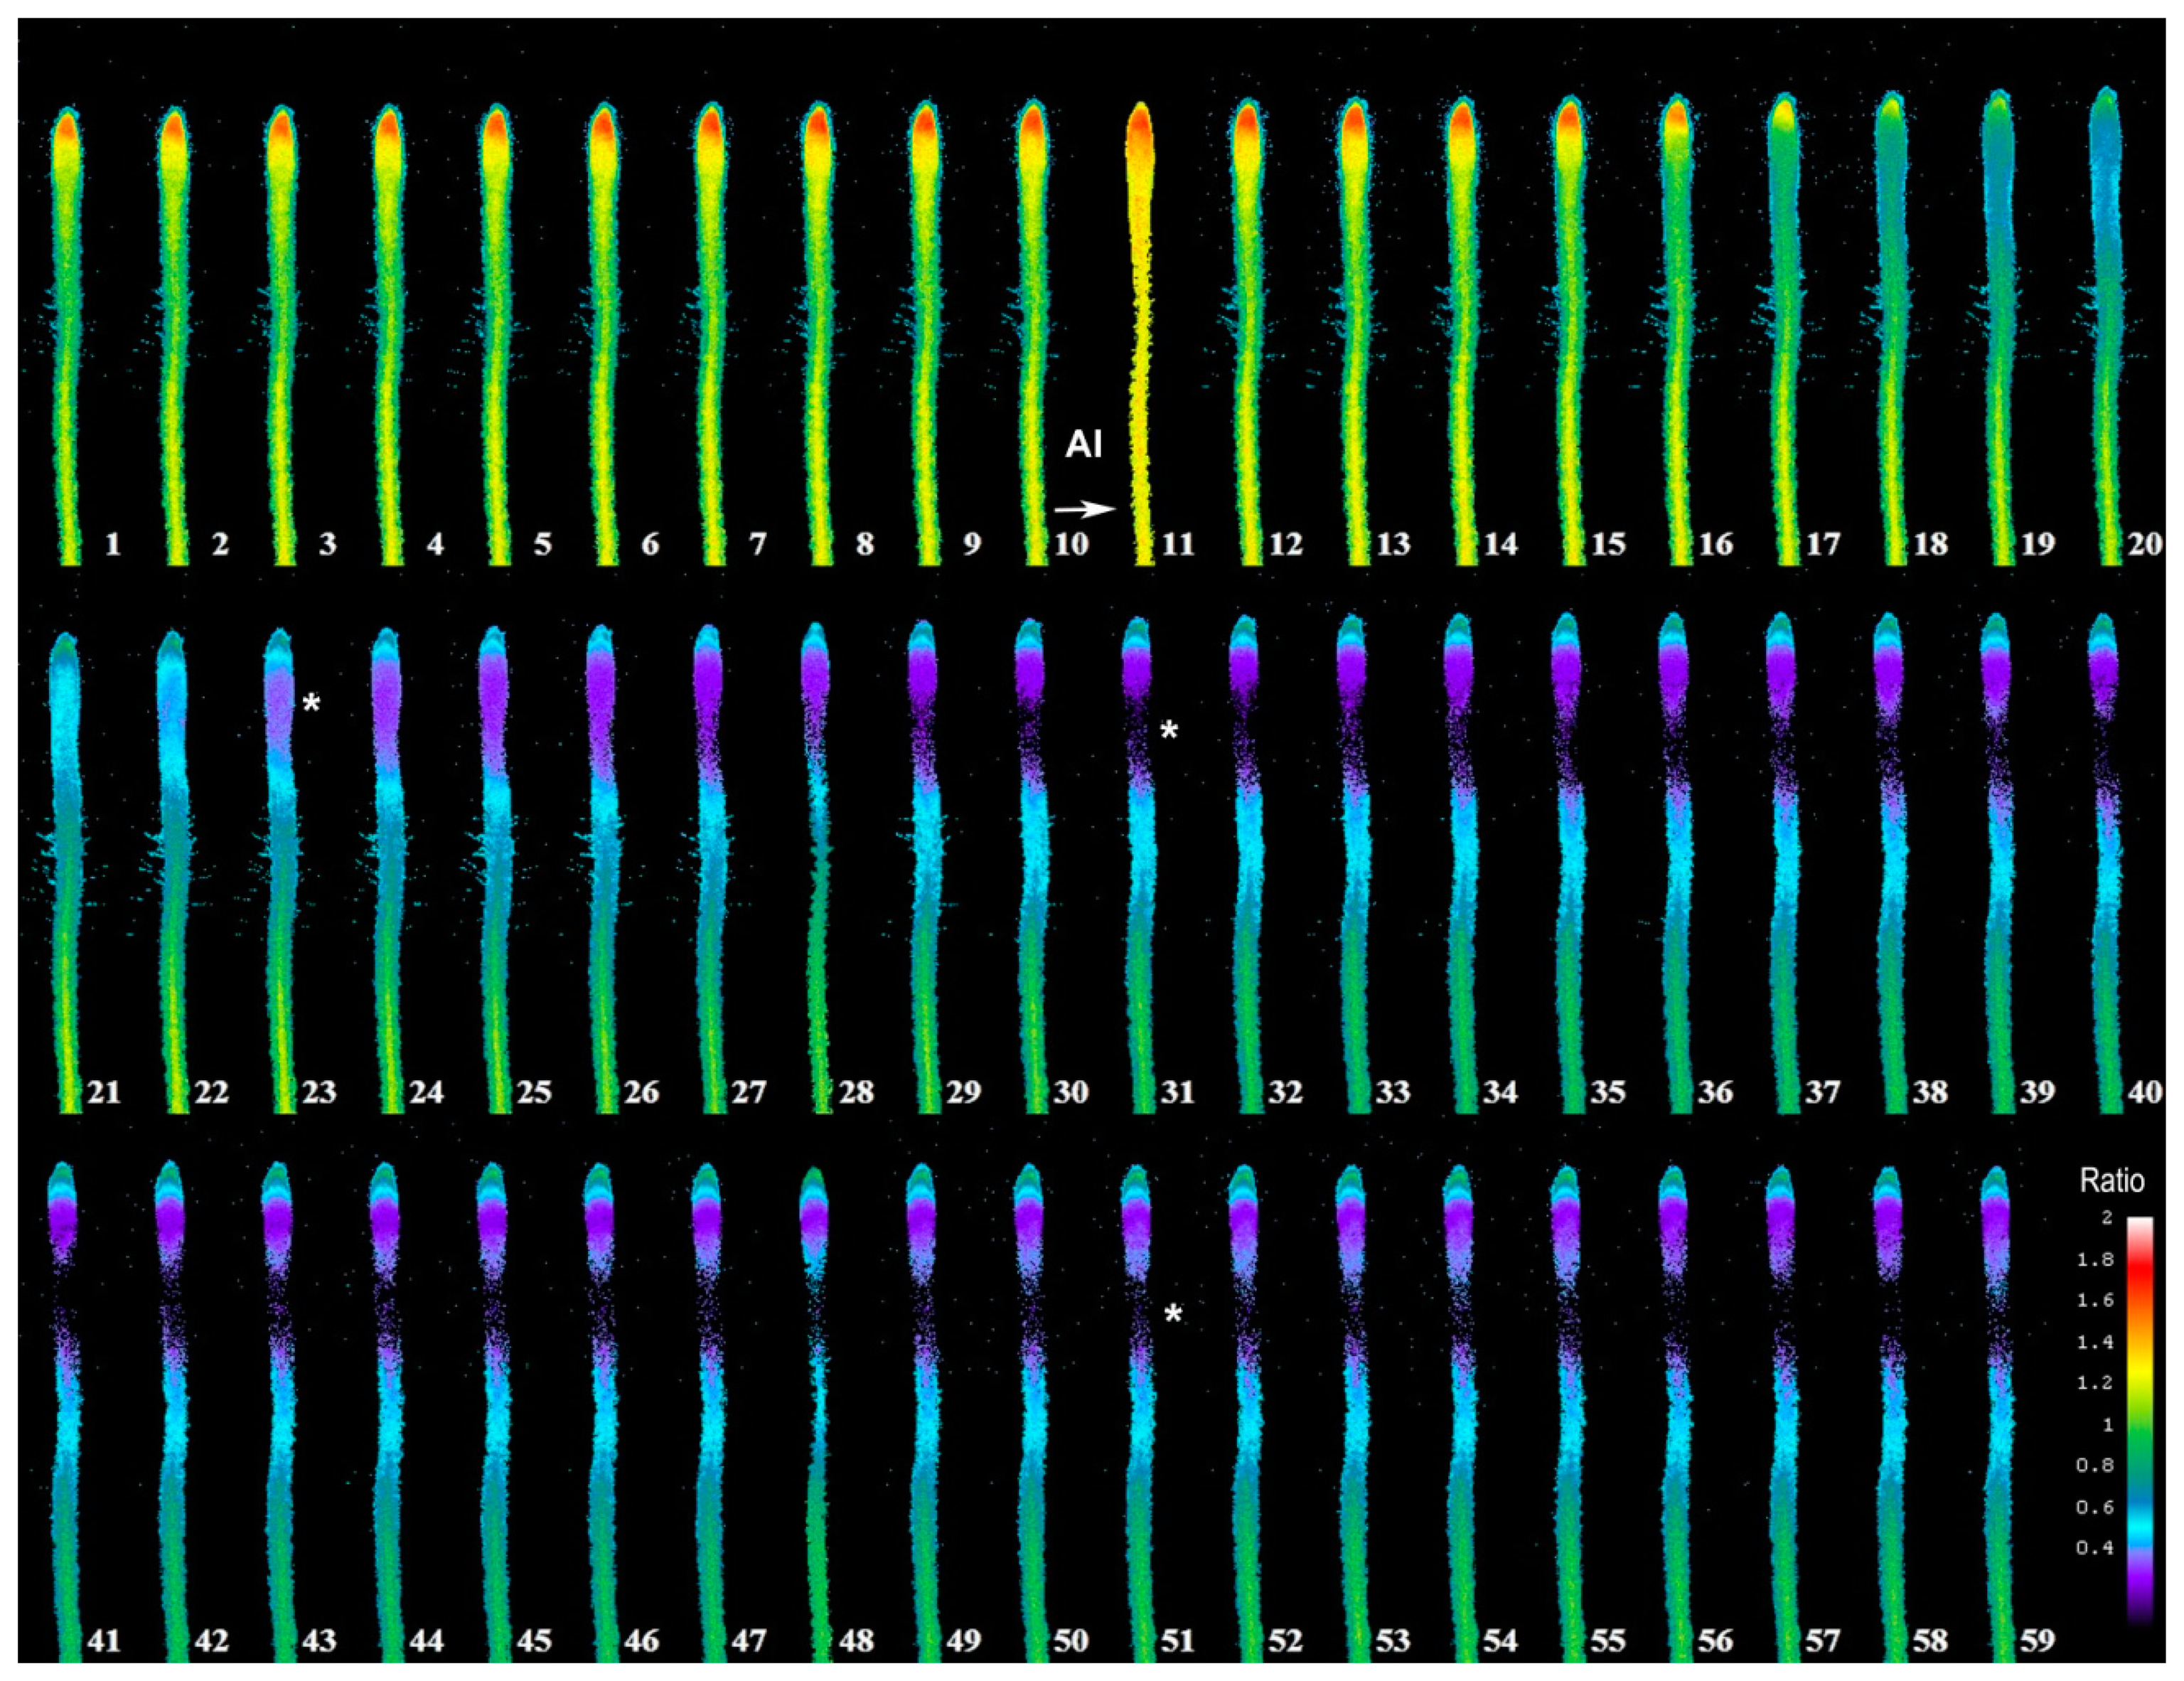The width and height of the screenshot is (2184, 1681).
Task: Click the frame number 21 label
Action: pyautogui.click(x=104, y=1092)
